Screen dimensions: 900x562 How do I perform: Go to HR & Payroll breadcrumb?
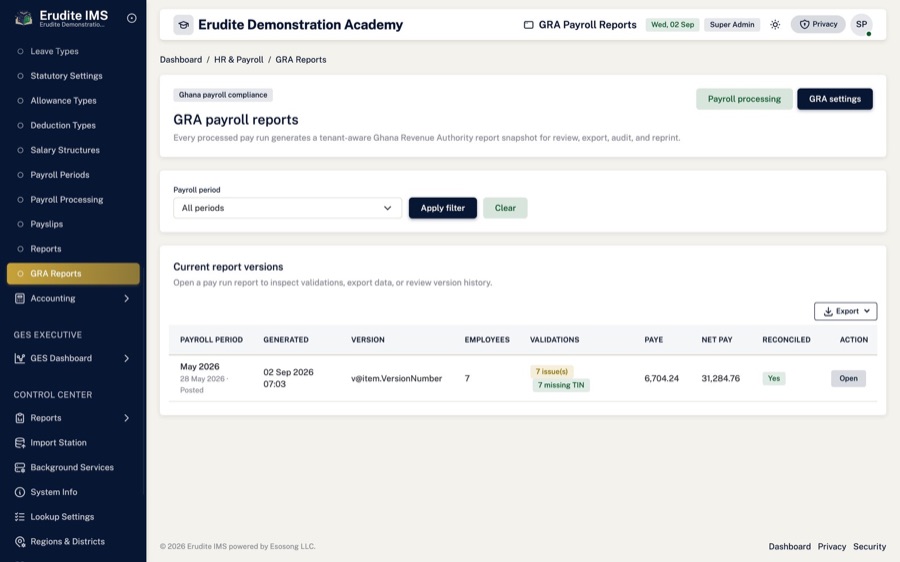(239, 60)
